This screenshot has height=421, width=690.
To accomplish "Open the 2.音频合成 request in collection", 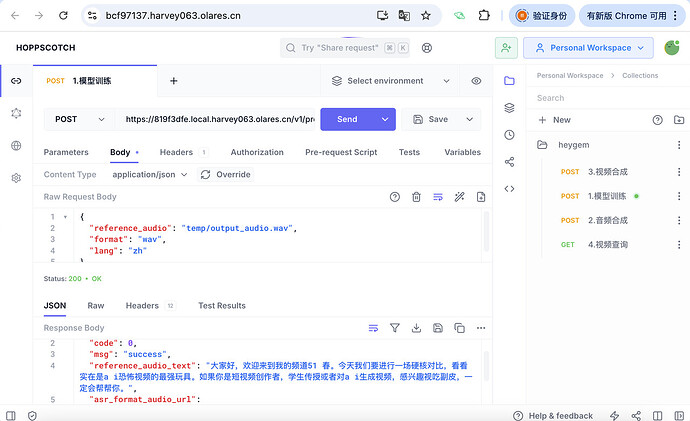I will pos(607,220).
